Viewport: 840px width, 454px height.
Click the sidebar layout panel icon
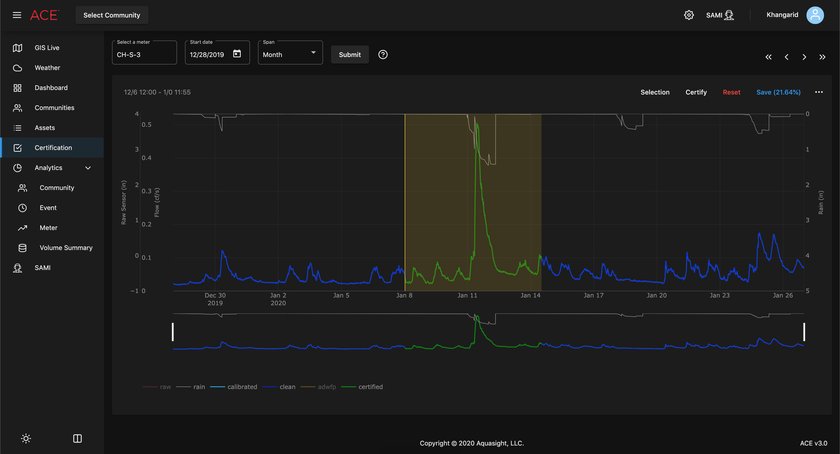coord(77,438)
